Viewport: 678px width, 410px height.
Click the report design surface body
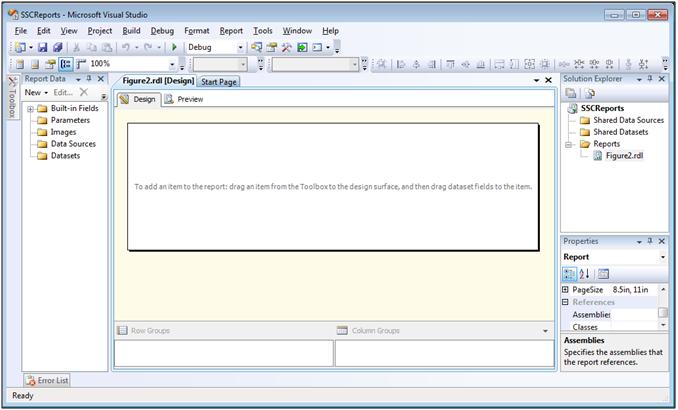333,187
